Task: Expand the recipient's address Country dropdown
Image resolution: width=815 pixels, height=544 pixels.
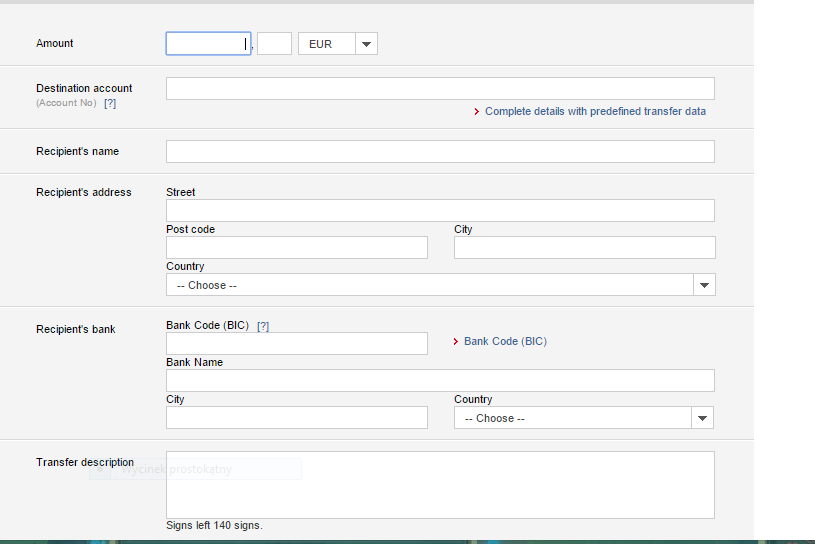Action: (441, 285)
